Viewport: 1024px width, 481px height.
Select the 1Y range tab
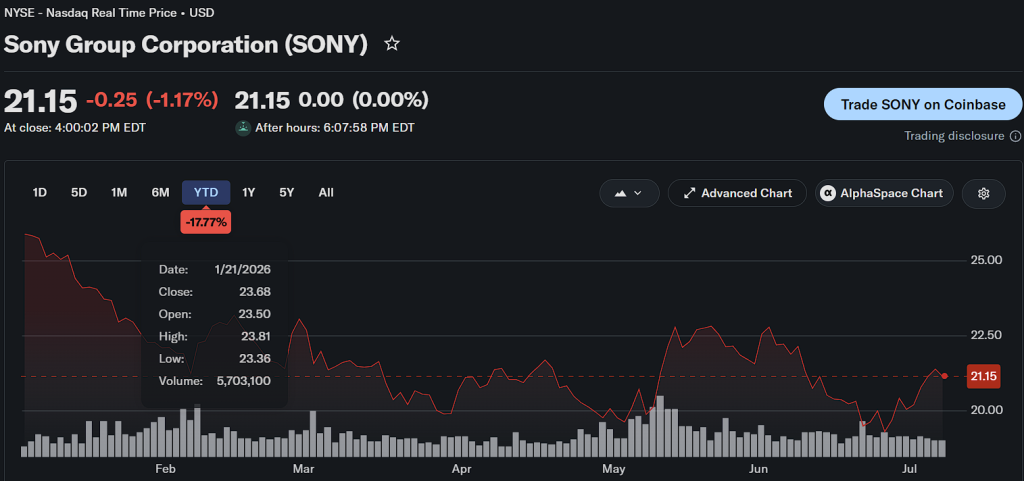(x=248, y=193)
